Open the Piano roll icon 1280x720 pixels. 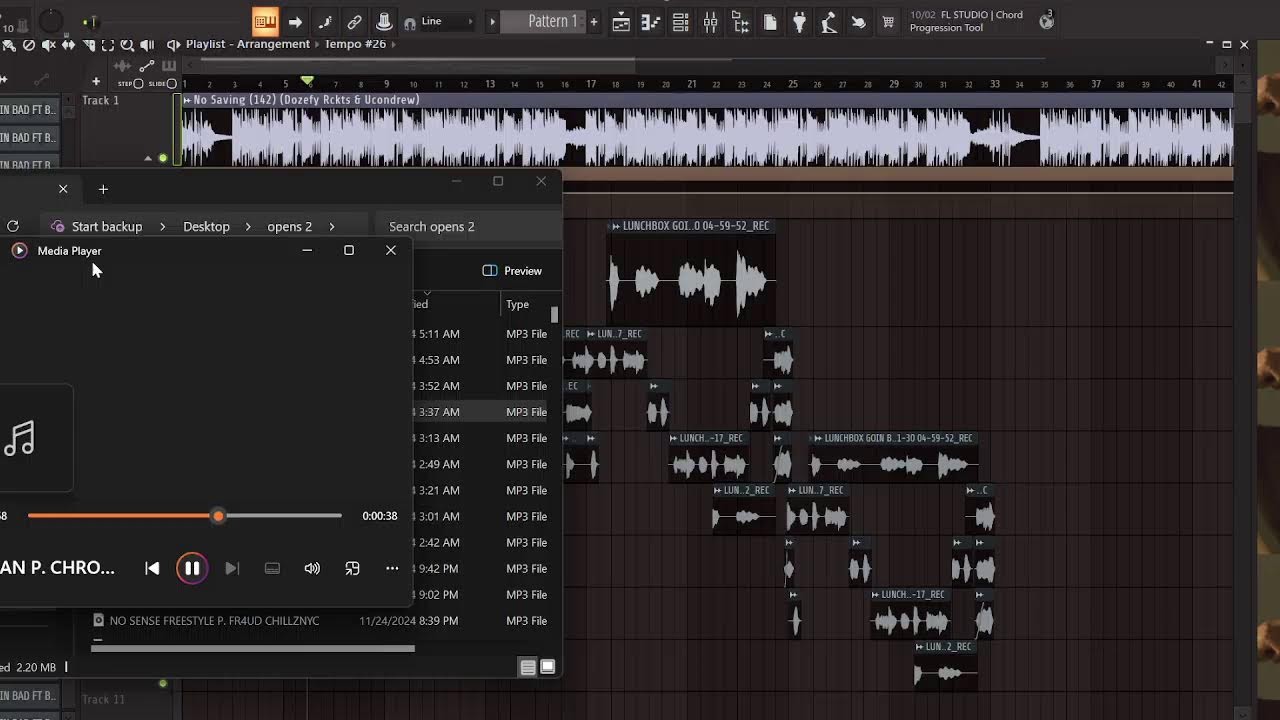pos(651,21)
